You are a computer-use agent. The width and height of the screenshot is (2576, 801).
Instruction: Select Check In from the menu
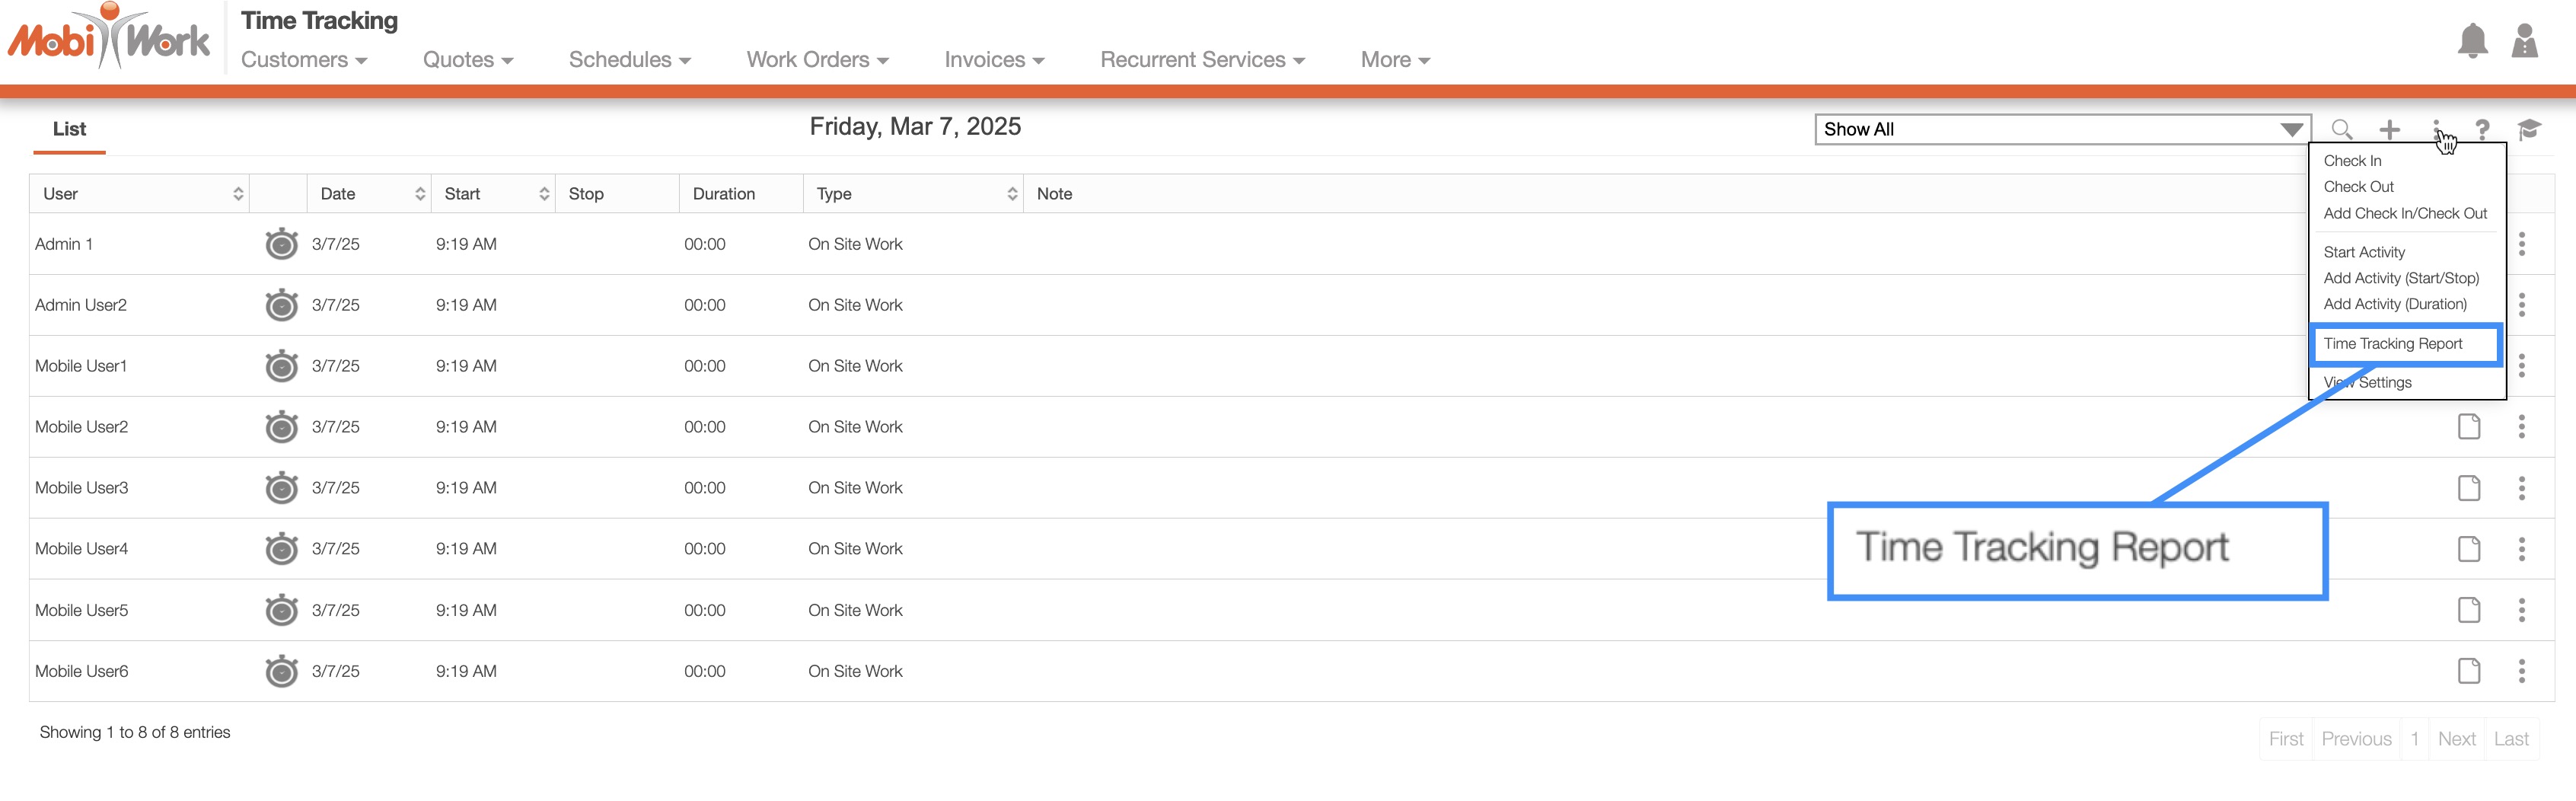coord(2352,161)
